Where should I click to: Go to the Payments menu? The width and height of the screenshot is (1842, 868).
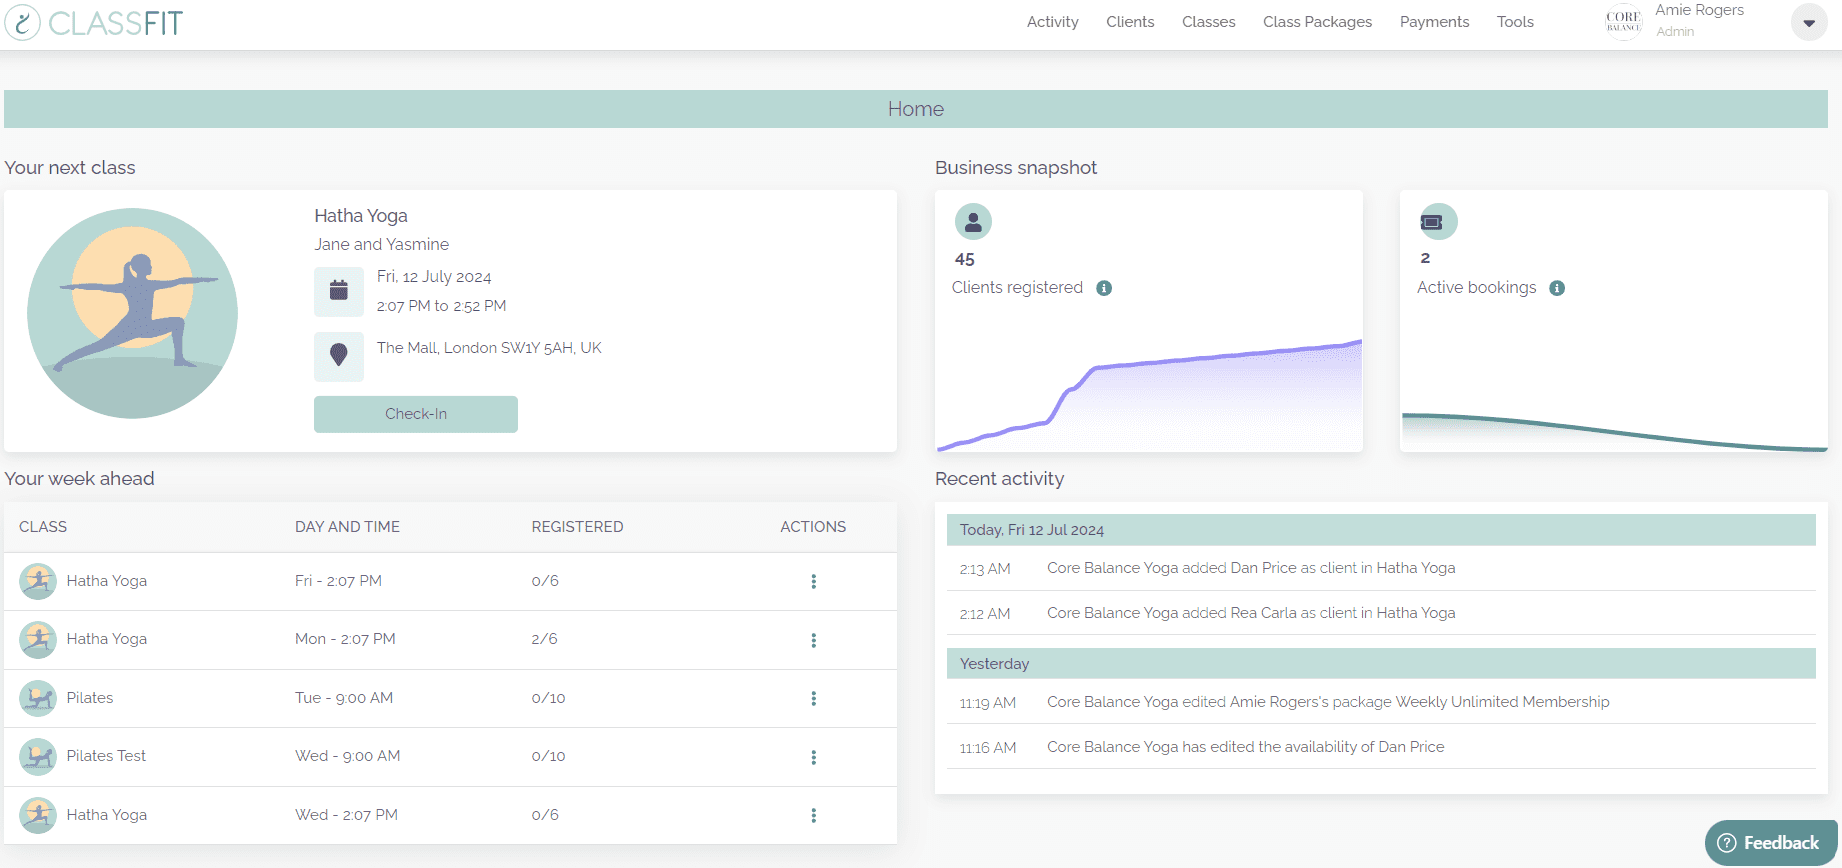point(1434,22)
